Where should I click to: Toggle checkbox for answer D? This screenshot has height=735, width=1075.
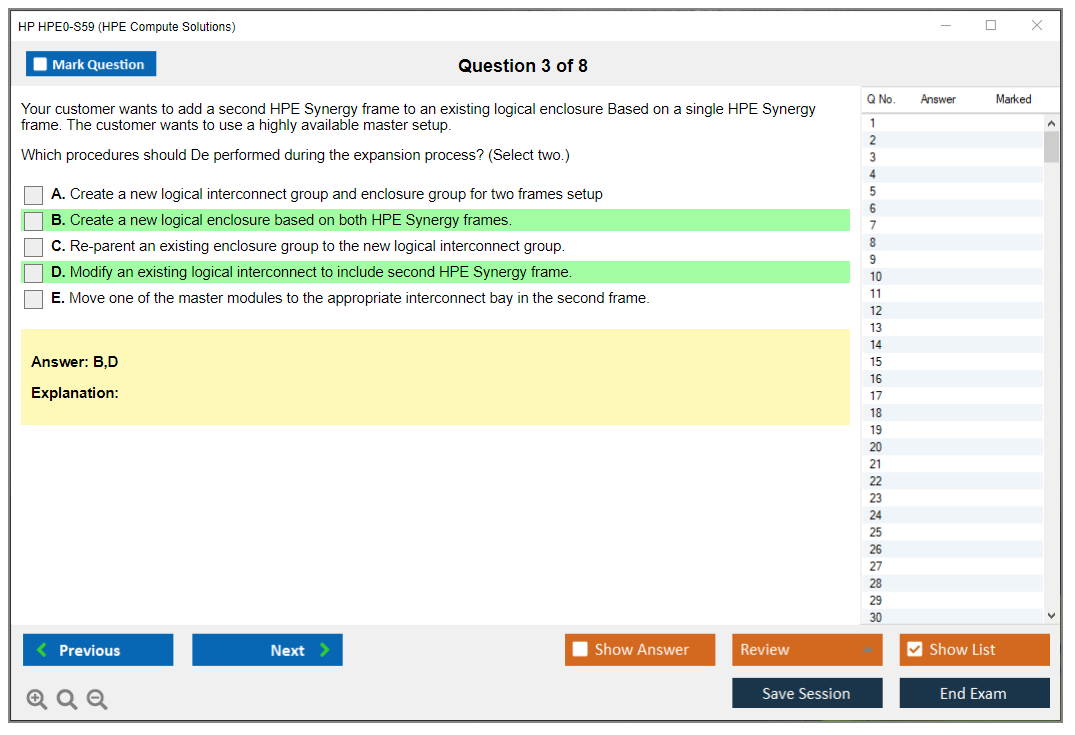[34, 273]
